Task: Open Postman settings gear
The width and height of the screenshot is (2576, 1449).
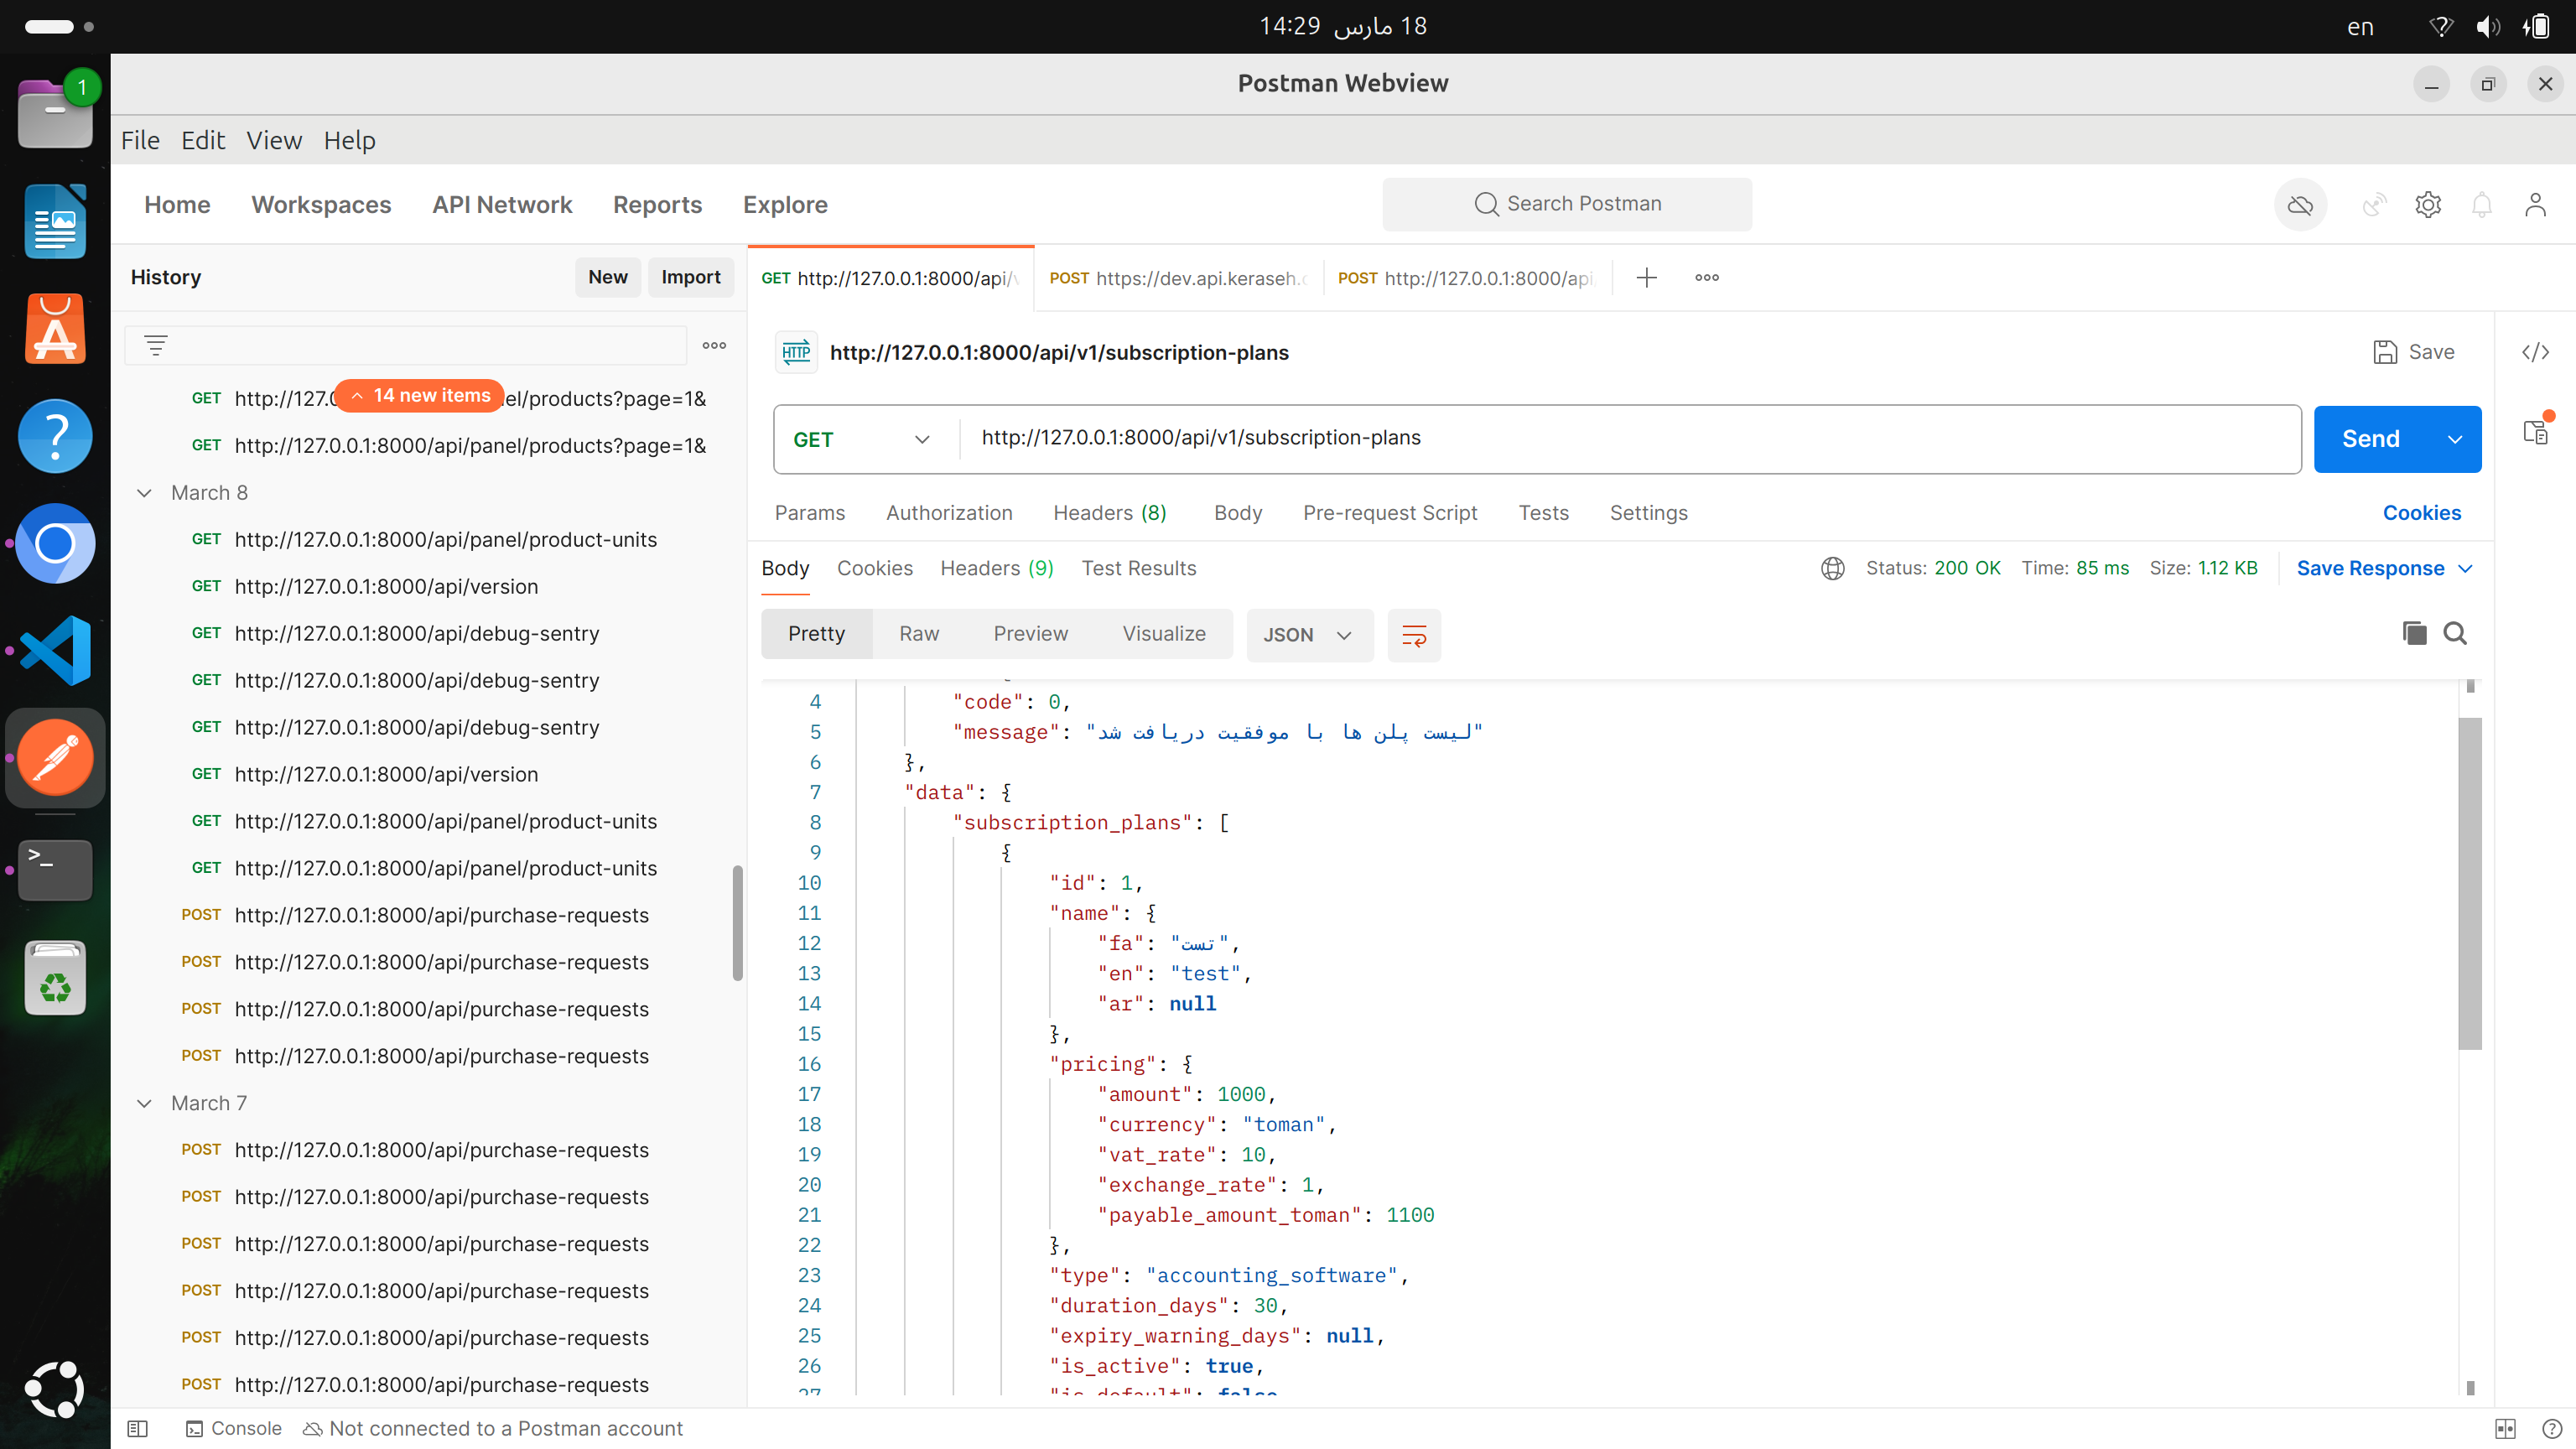Action: click(x=2428, y=205)
